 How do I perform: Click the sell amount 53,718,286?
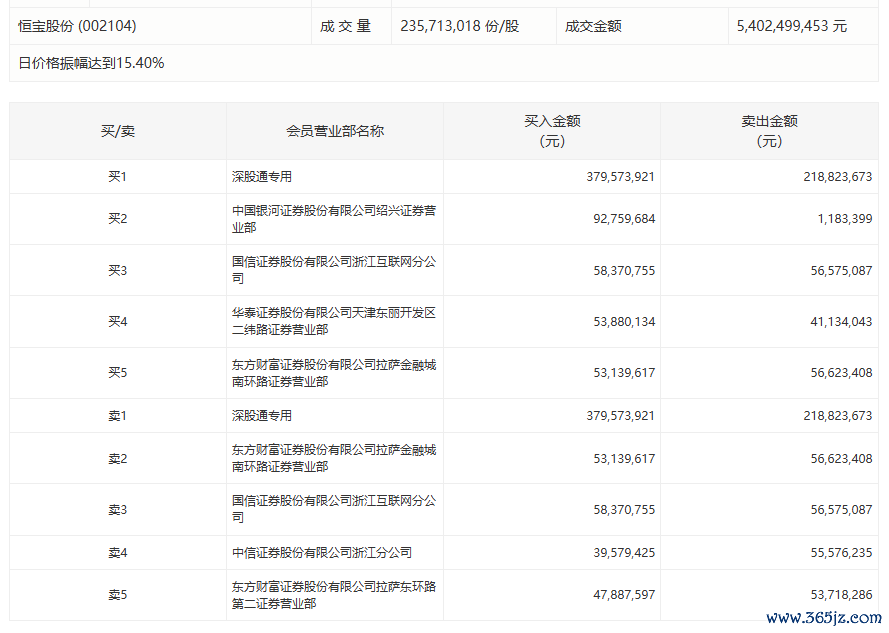click(837, 595)
